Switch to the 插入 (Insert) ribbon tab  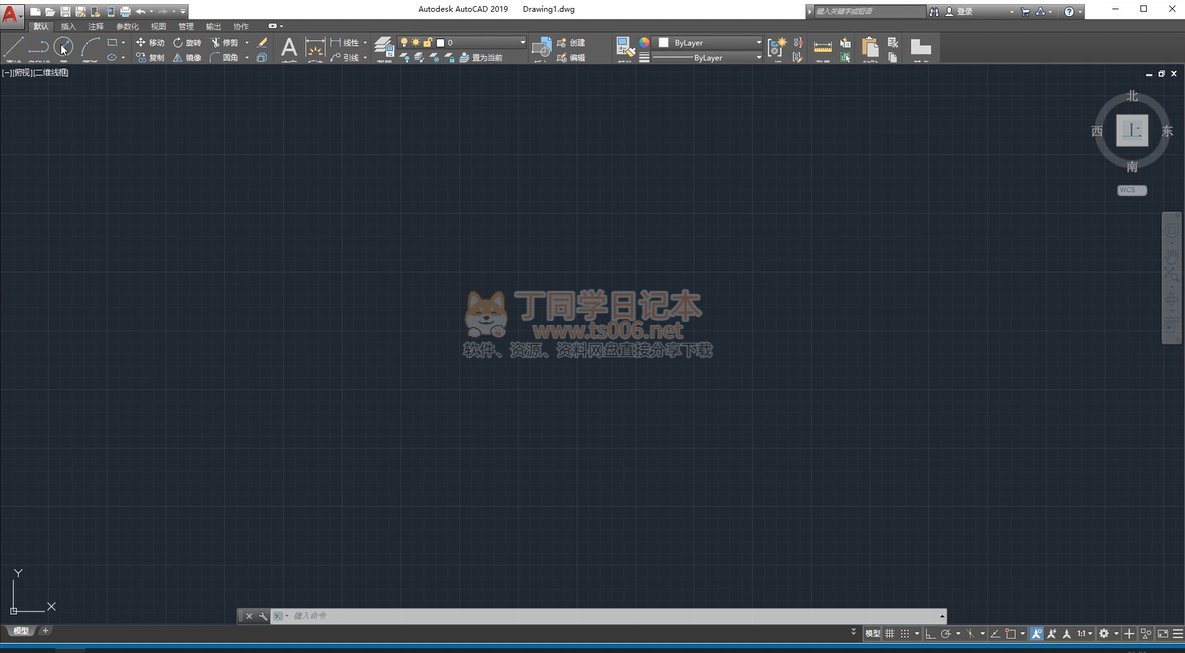click(x=68, y=26)
